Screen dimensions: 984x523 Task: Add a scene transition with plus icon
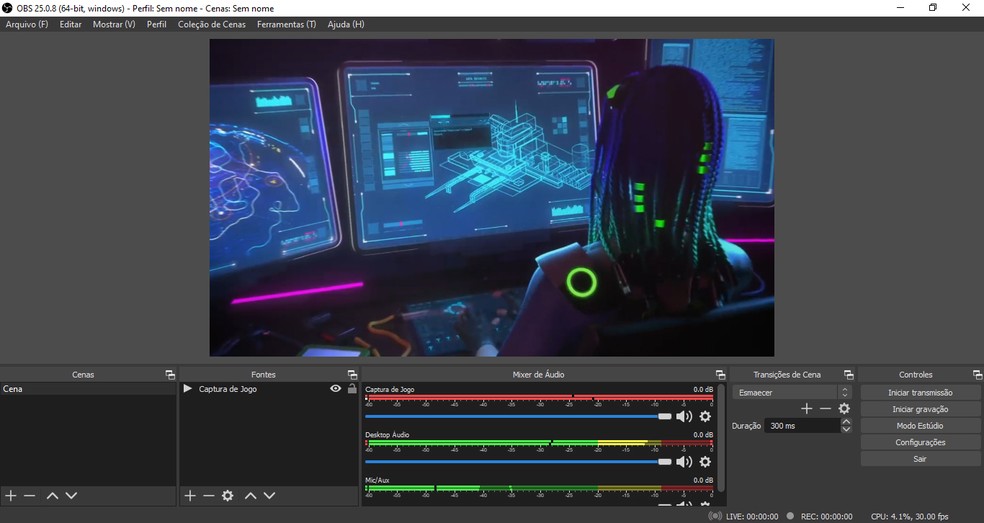[x=806, y=409]
